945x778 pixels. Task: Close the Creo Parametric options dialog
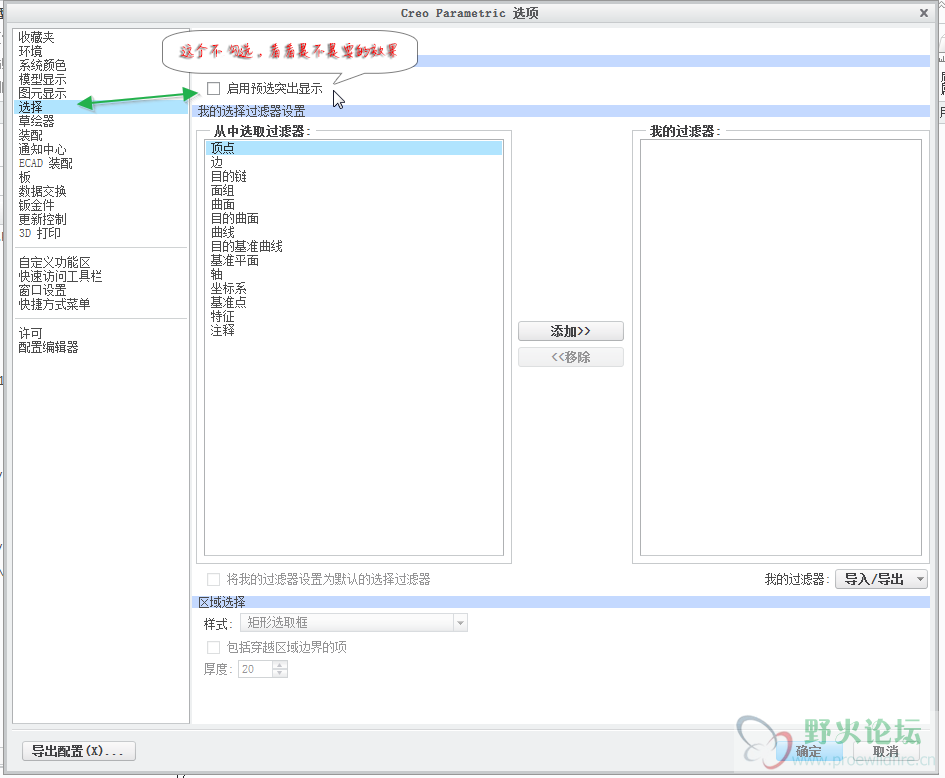[x=923, y=13]
